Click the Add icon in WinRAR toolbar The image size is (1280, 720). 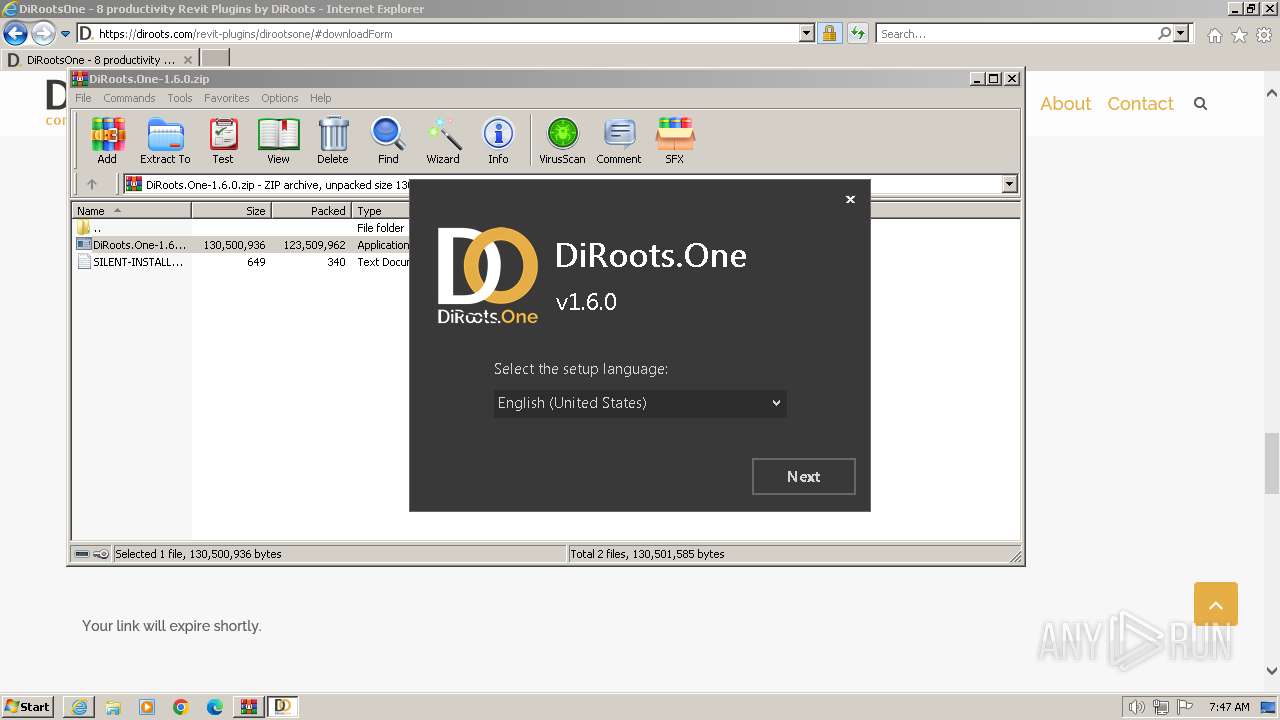[107, 140]
